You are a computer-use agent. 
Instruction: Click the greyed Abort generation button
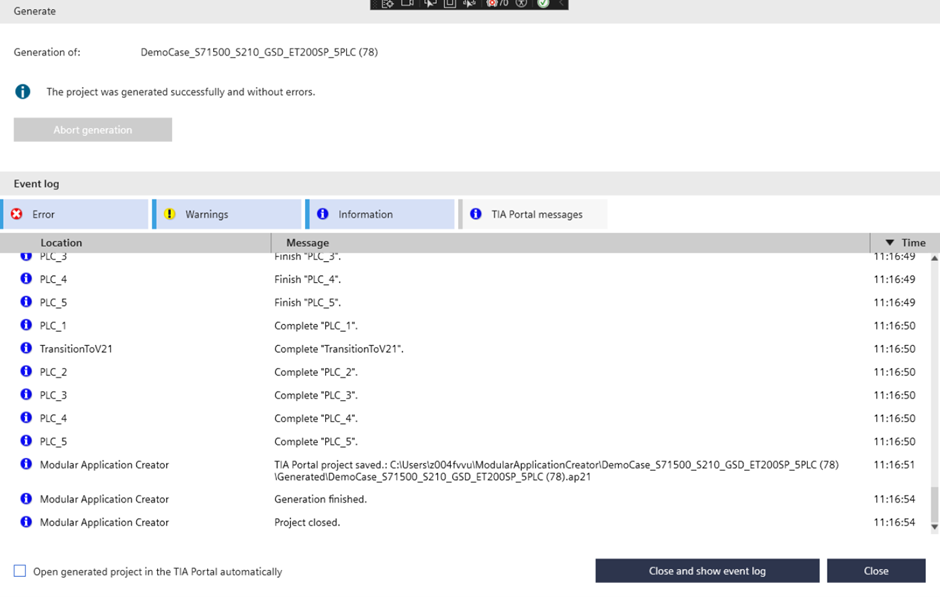click(93, 130)
